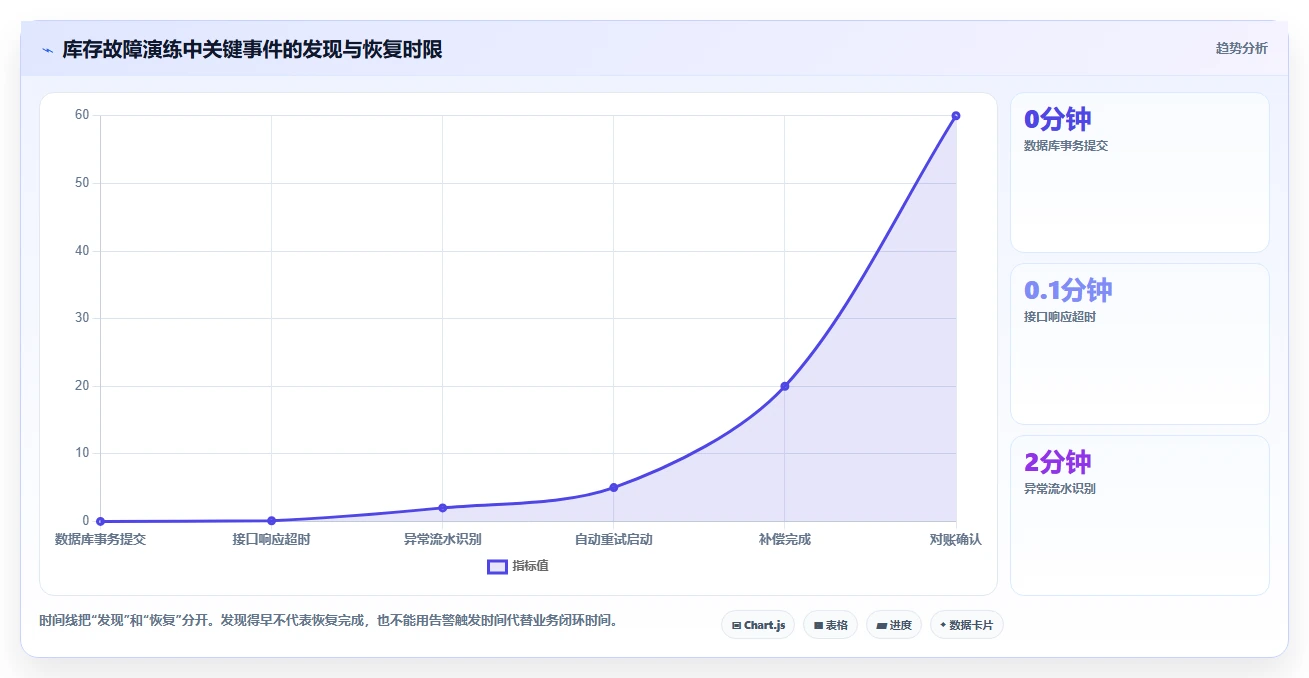Click the data point at 异常流水识别

[442, 508]
